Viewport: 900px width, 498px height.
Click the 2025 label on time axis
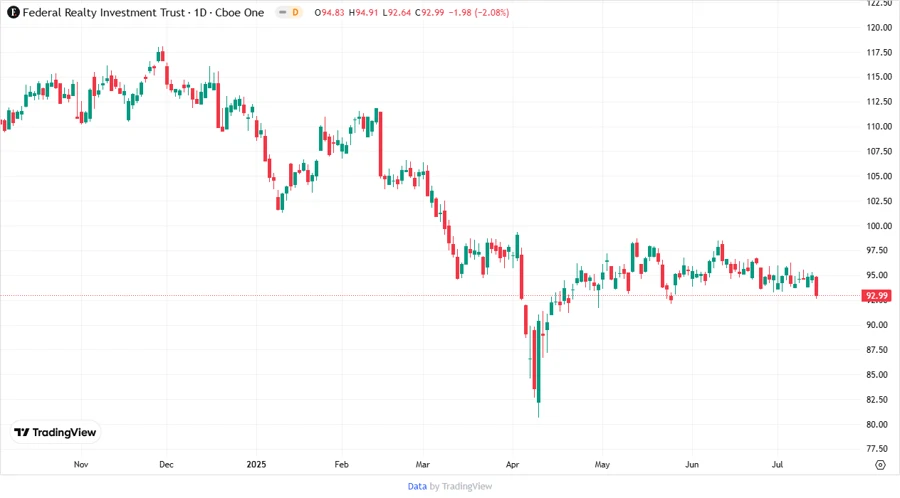tap(256, 464)
